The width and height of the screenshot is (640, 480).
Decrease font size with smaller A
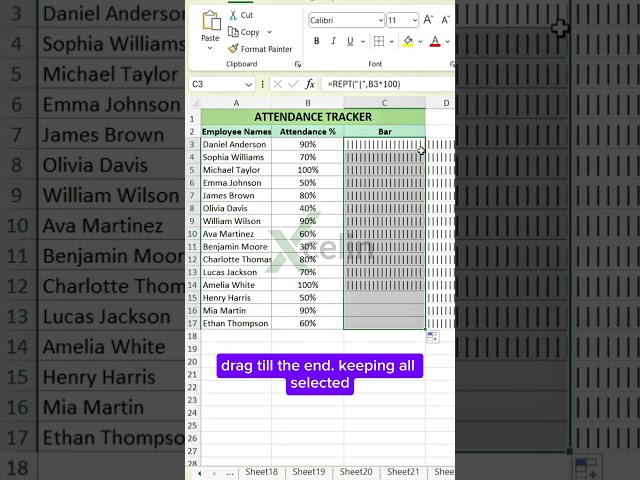click(x=445, y=20)
